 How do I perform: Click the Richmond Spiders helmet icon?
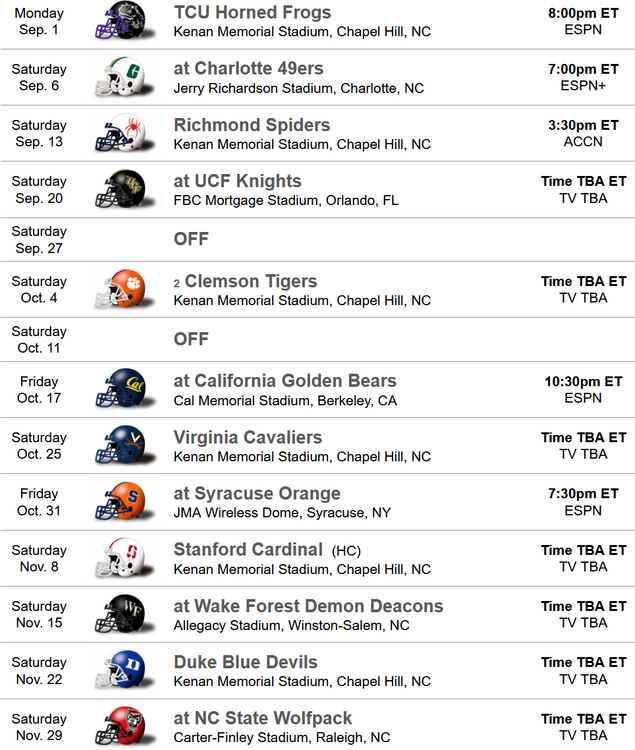[120, 134]
